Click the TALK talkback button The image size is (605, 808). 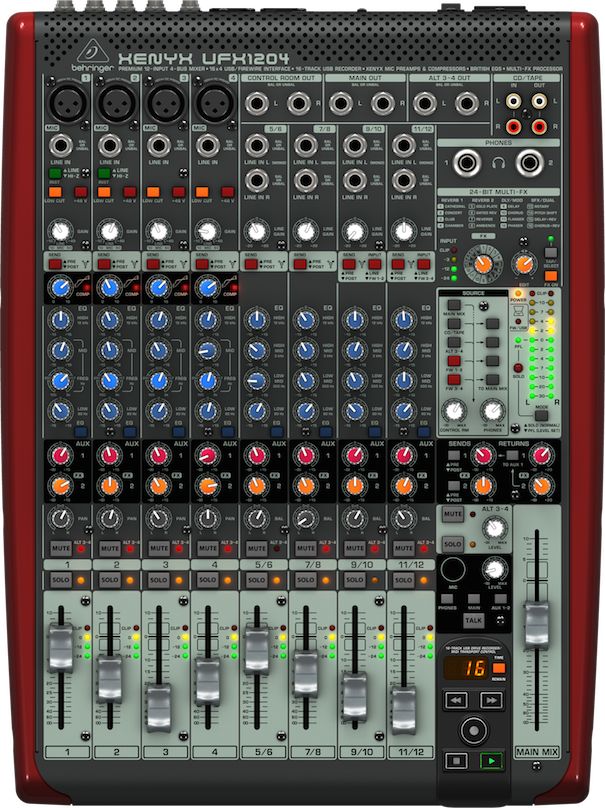point(473,620)
